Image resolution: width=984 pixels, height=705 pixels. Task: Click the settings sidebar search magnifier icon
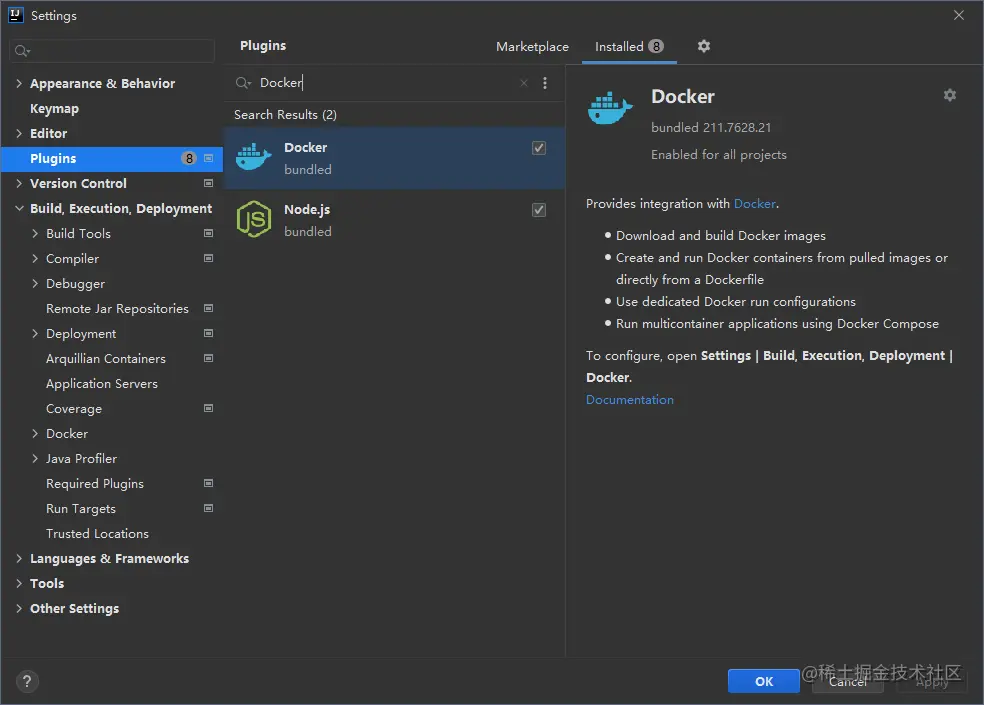(x=22, y=51)
